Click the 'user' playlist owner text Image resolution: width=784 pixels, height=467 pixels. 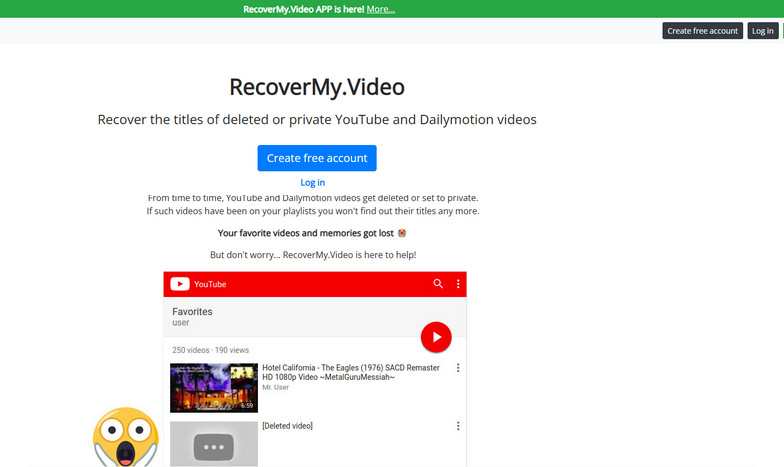[181, 323]
